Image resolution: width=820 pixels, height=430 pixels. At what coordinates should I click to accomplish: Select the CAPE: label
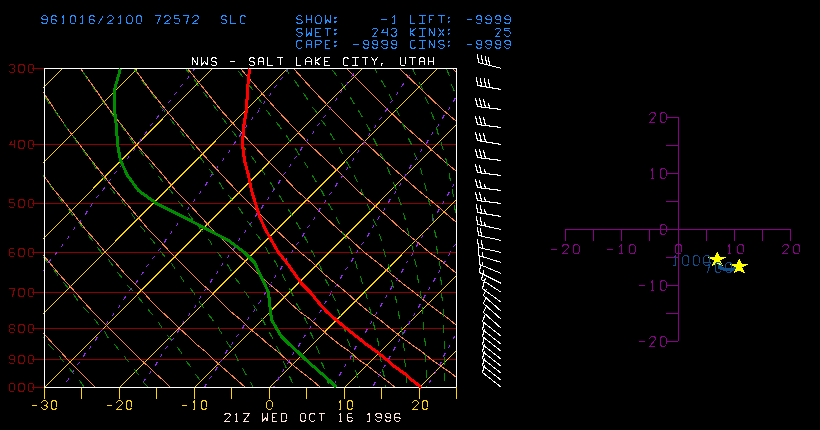(x=317, y=44)
